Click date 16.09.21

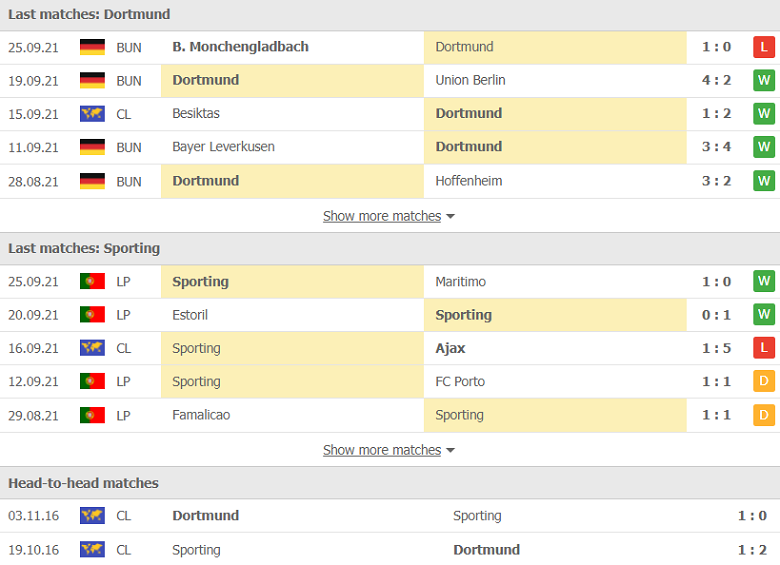(33, 349)
